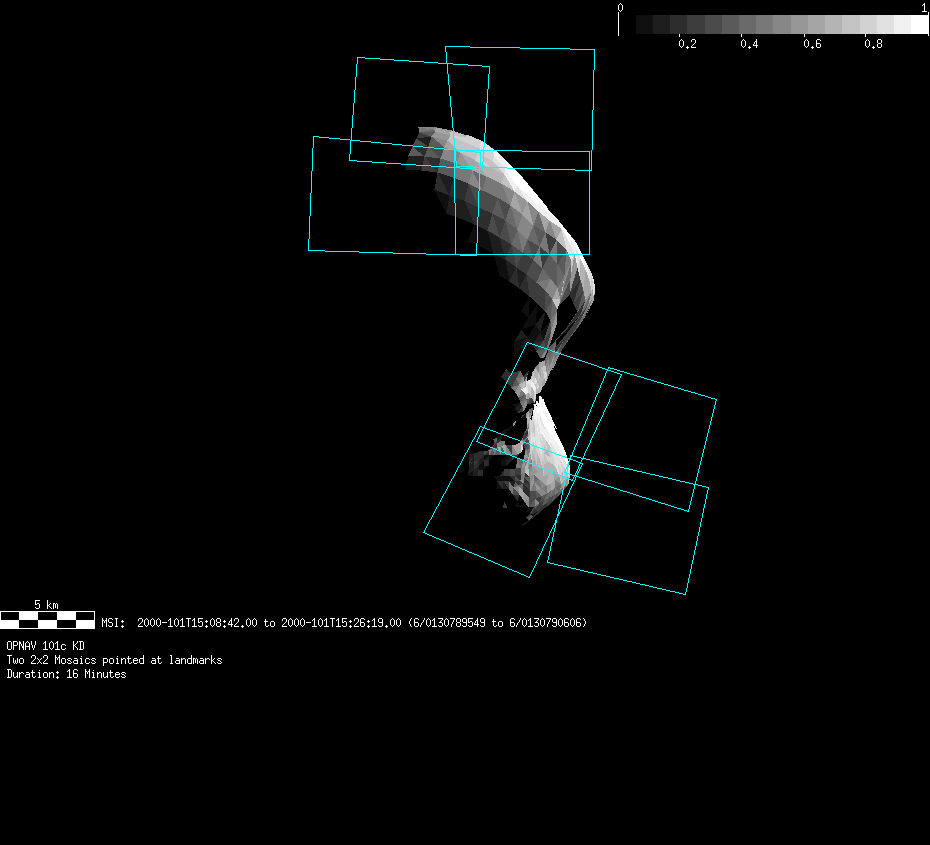Click the 0 label left of colorbar
The width and height of the screenshot is (930, 845).
pyautogui.click(x=620, y=8)
